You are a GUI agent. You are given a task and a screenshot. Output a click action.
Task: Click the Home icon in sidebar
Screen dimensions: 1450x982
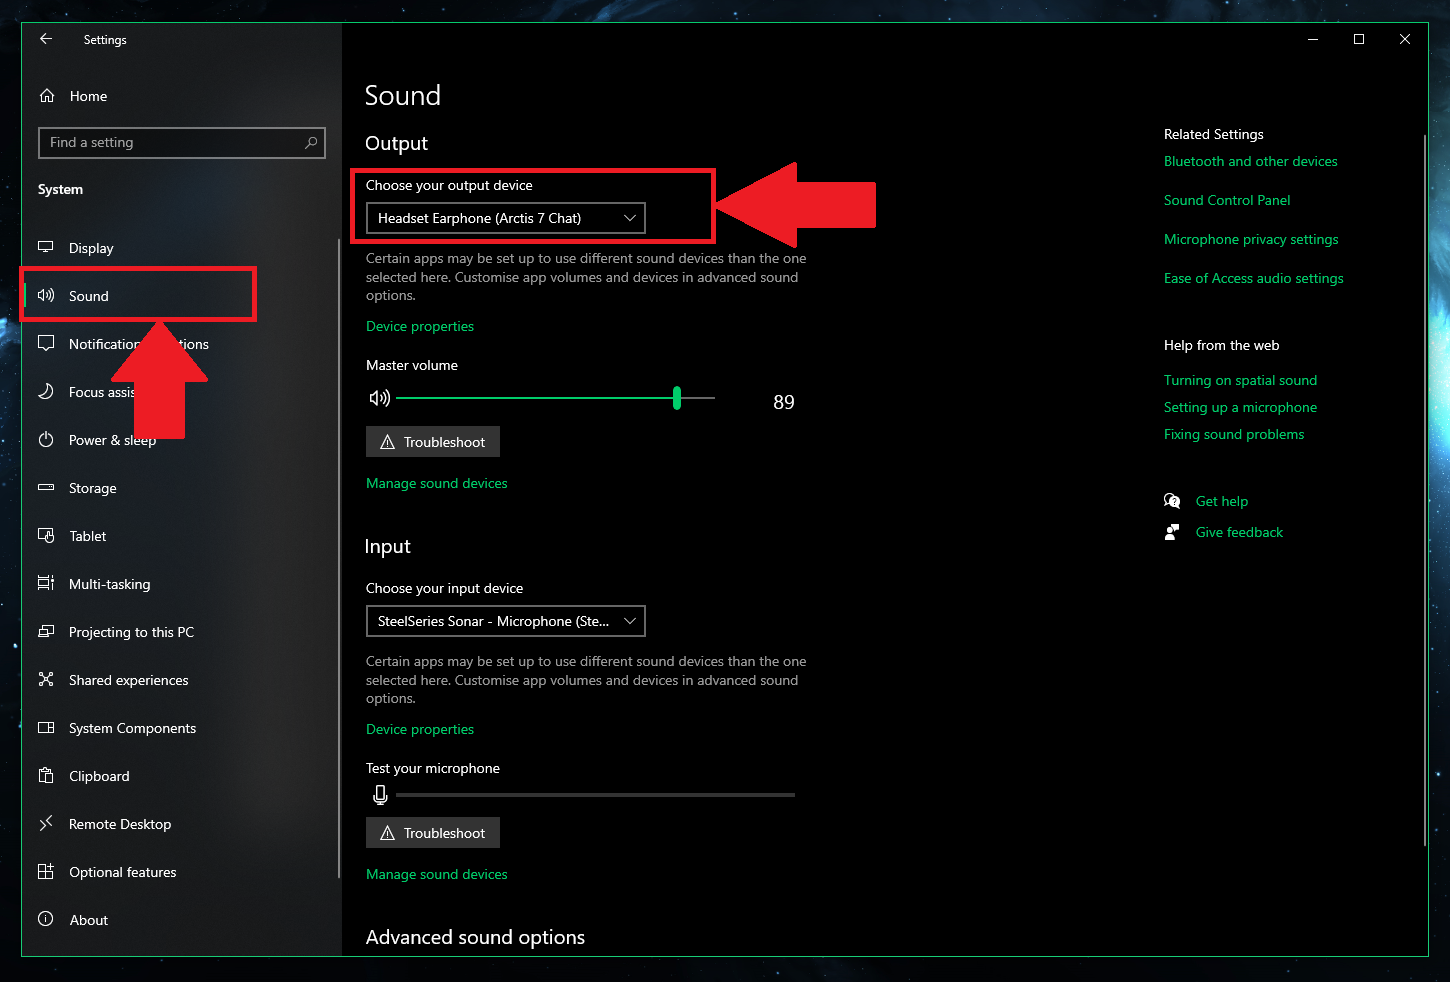[x=47, y=96]
